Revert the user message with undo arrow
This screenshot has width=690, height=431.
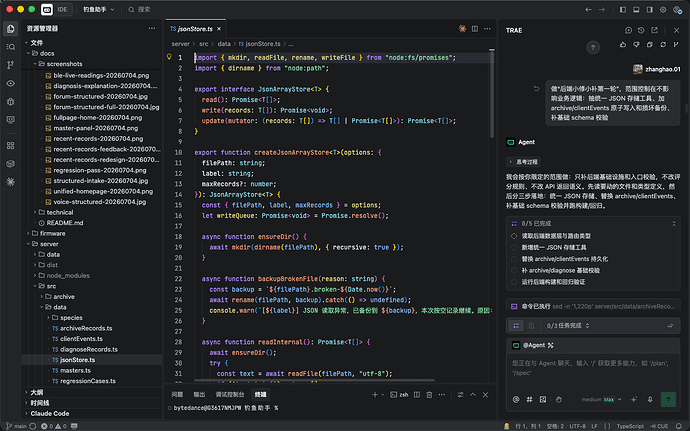point(536,88)
